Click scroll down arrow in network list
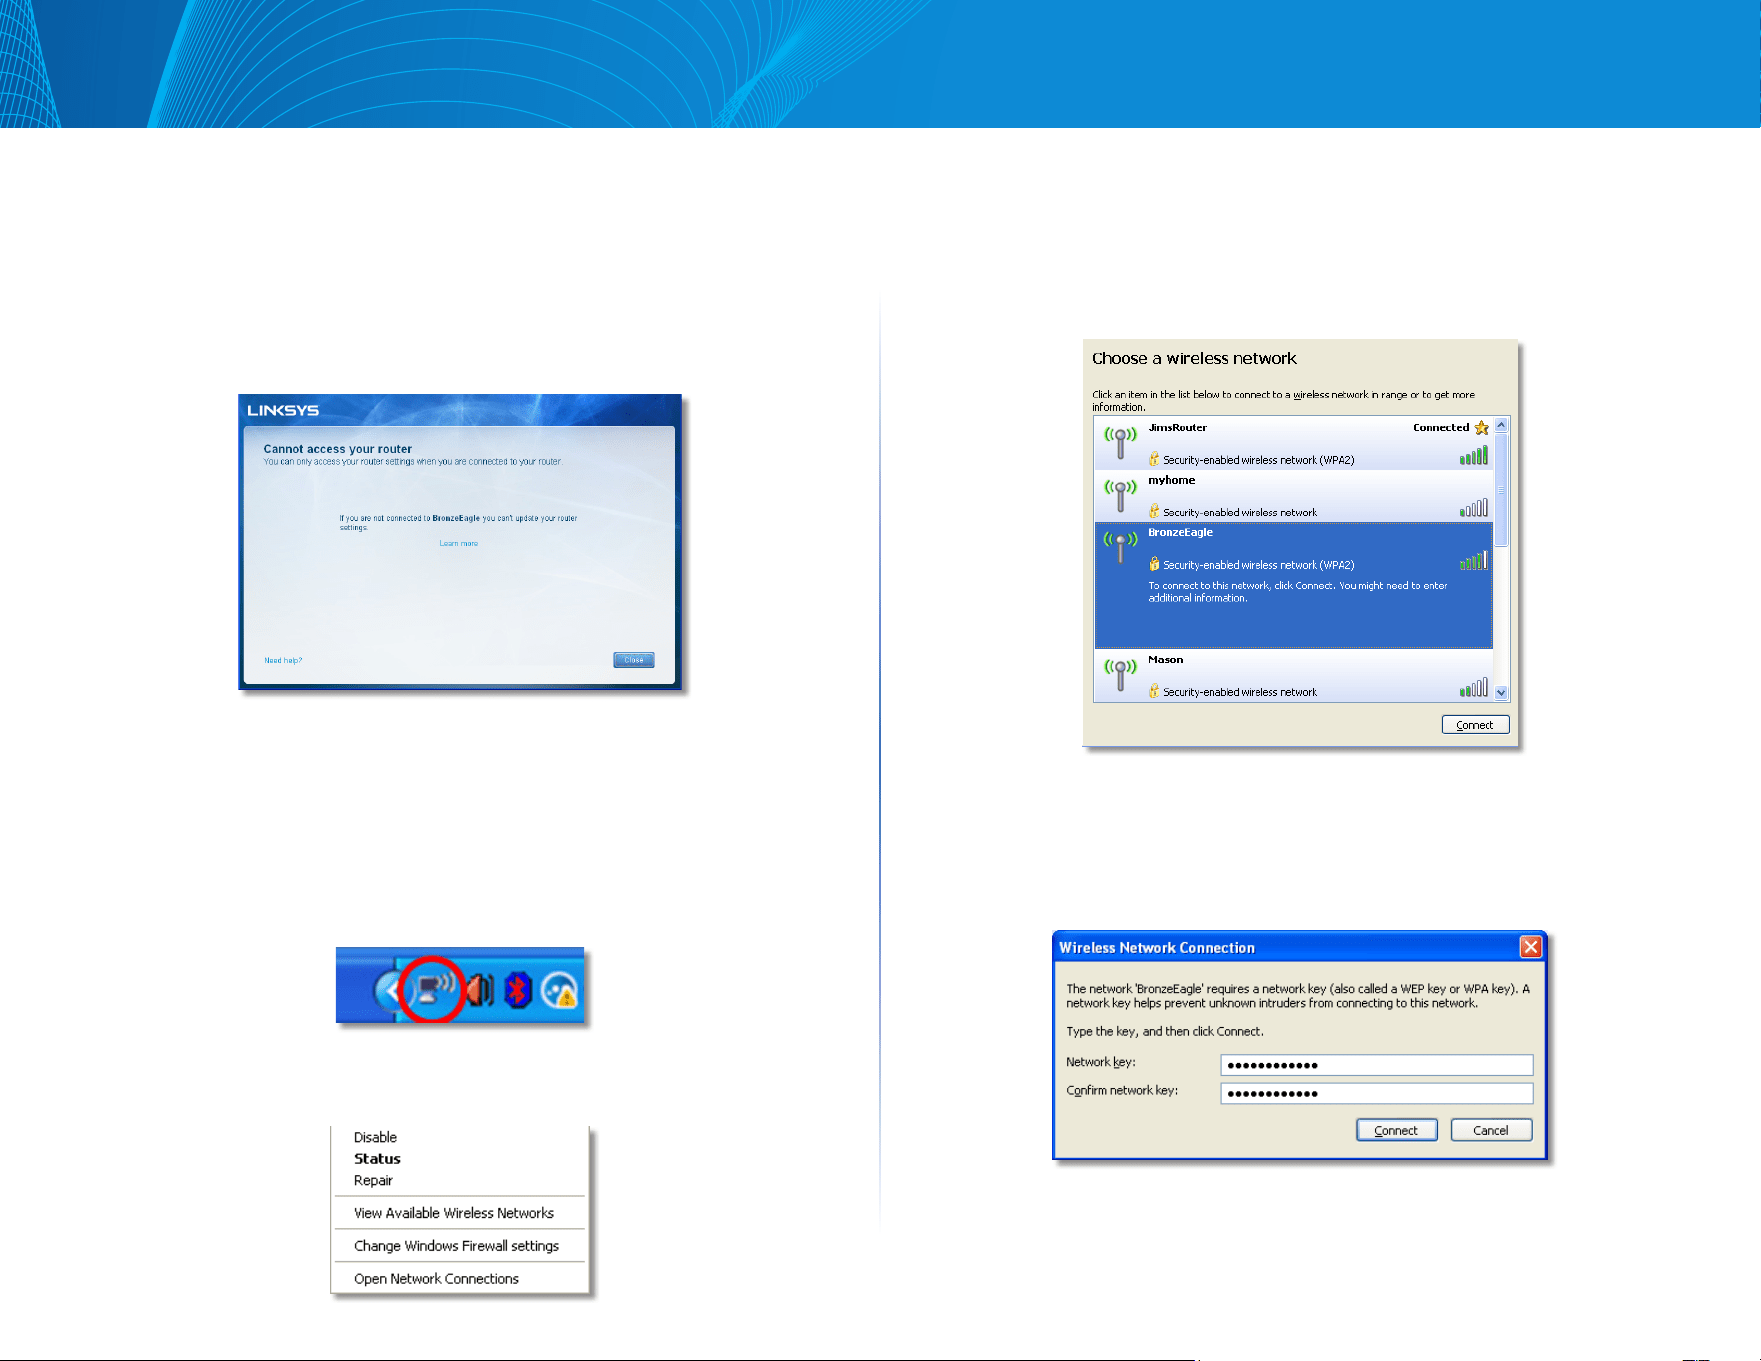1761x1361 pixels. pos(1501,693)
